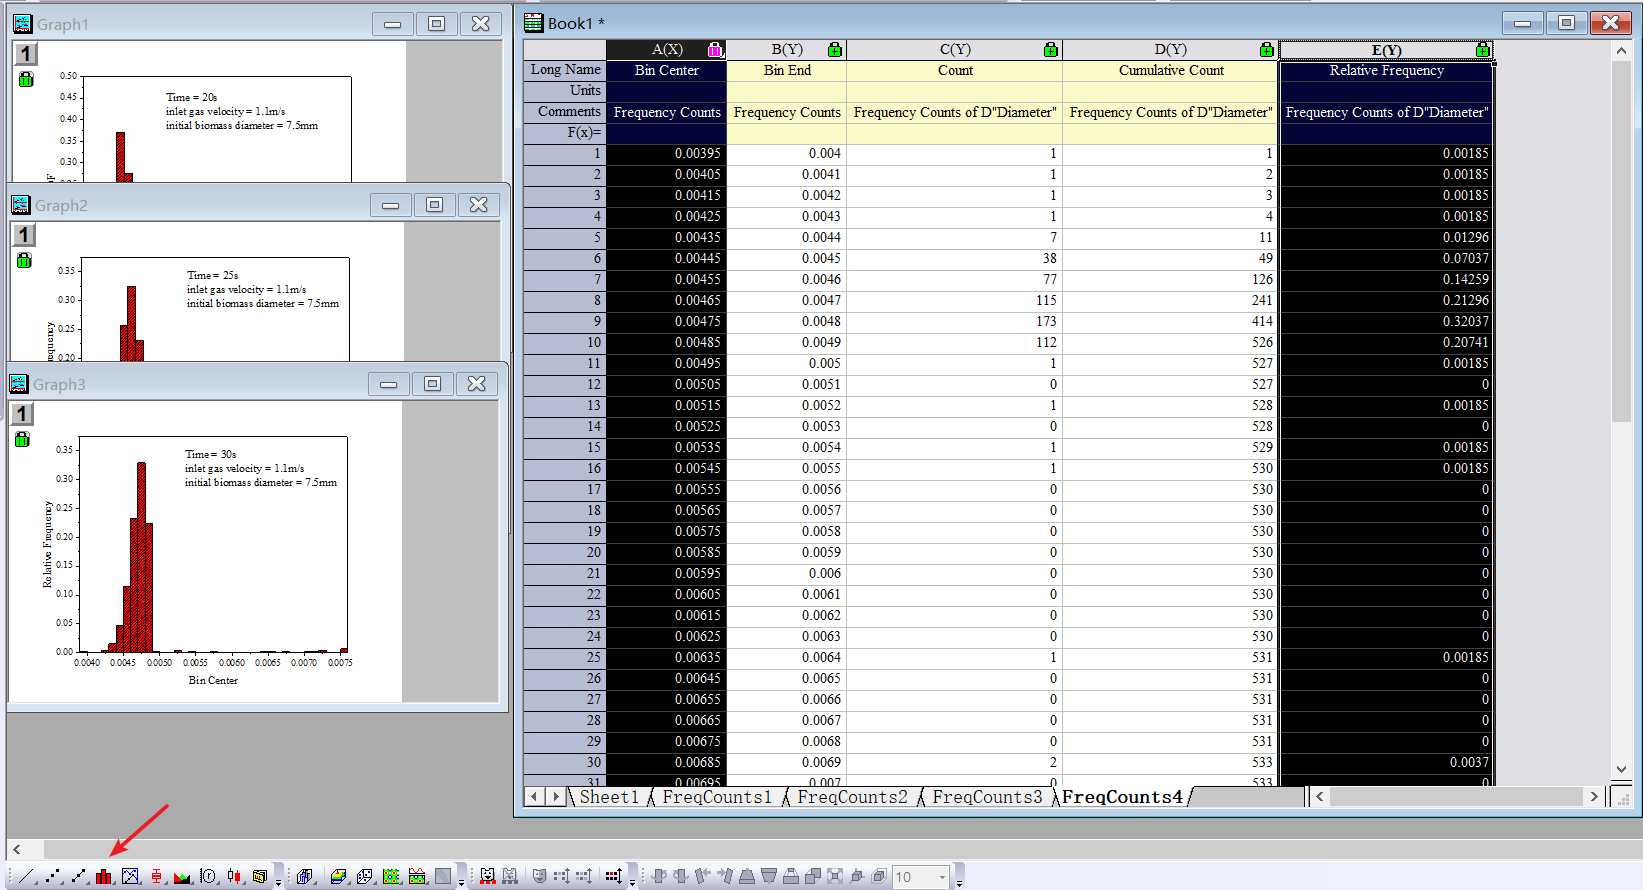1643x890 pixels.
Task: Click worksheet vertical scrollbar down arrow
Action: [1622, 769]
